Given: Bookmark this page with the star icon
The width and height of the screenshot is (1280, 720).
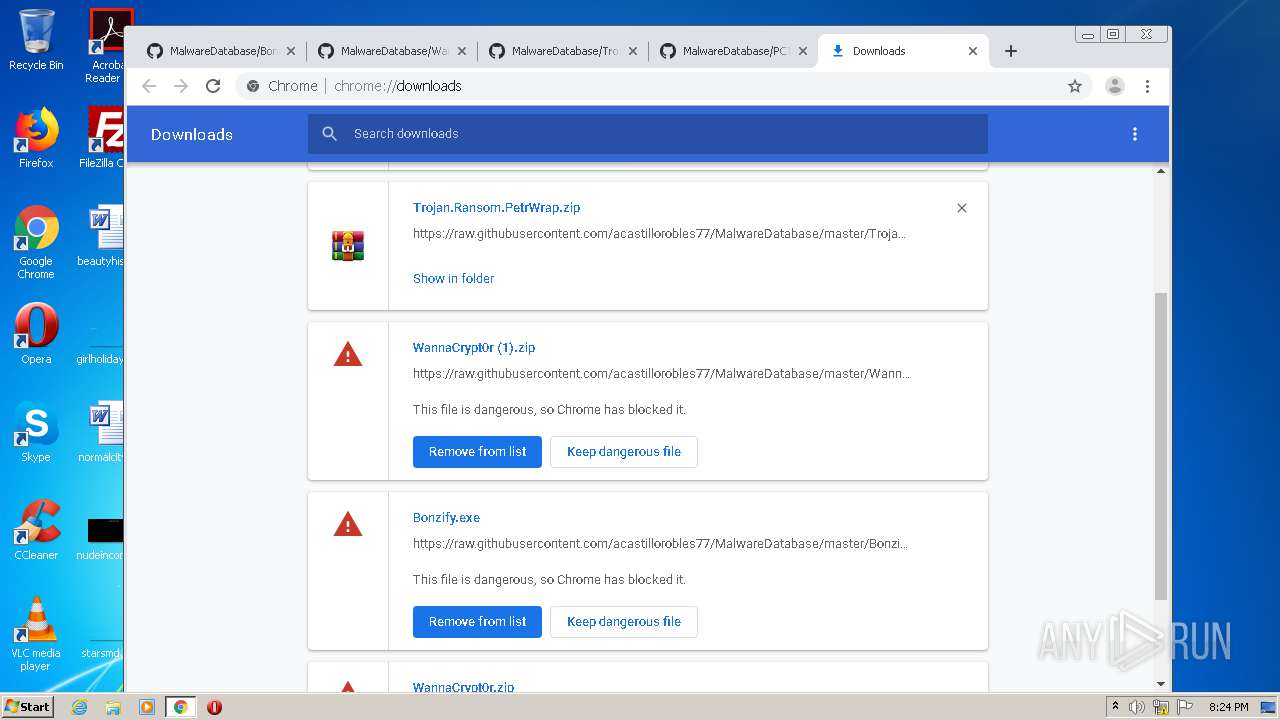Looking at the screenshot, I should tap(1075, 86).
